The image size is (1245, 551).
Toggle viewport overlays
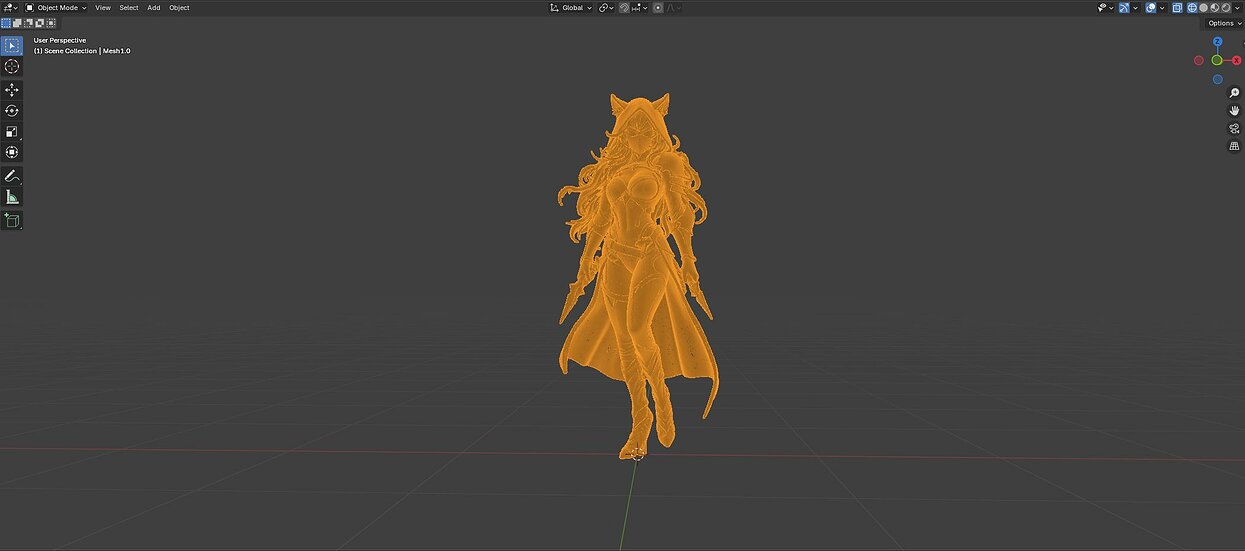pyautogui.click(x=1151, y=8)
